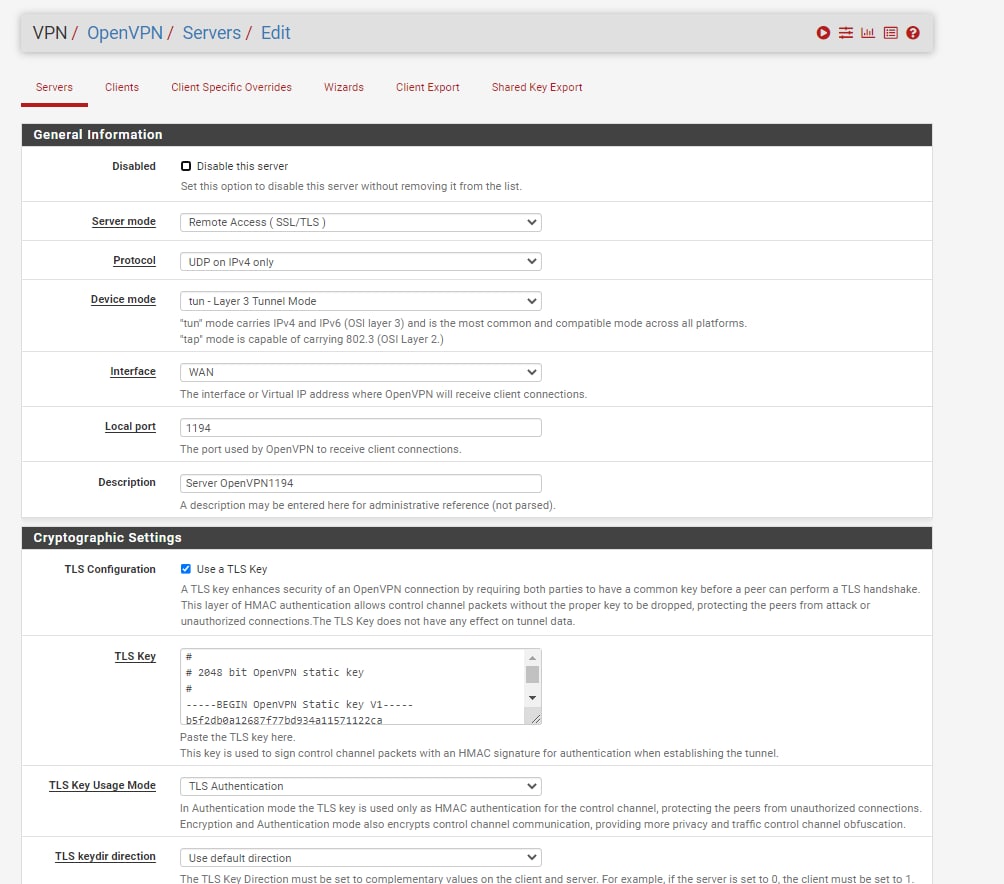This screenshot has height=884, width=1004.
Task: Follow the OpenVPN breadcrumb link
Action: 125,33
